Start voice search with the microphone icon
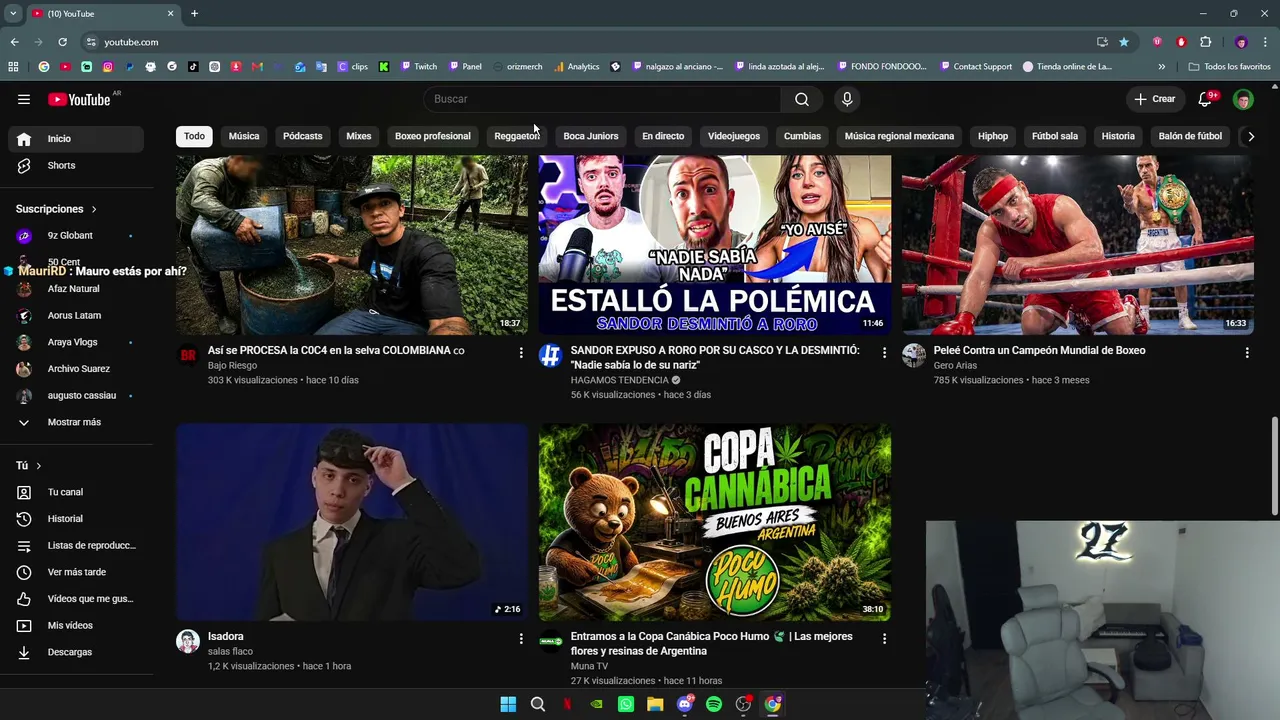Image resolution: width=1280 pixels, height=720 pixels. tap(847, 99)
